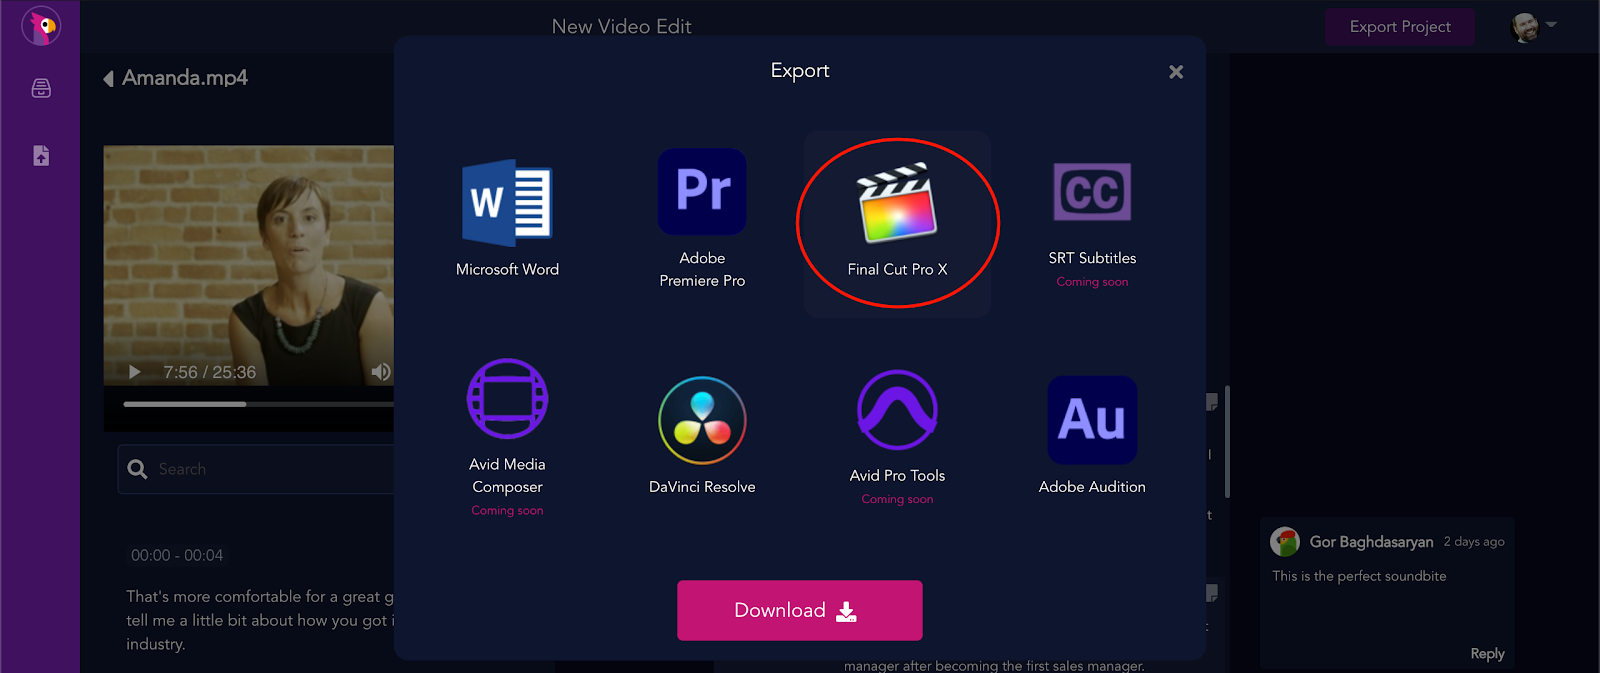Click the transcript scrollbar handle

1227,440
